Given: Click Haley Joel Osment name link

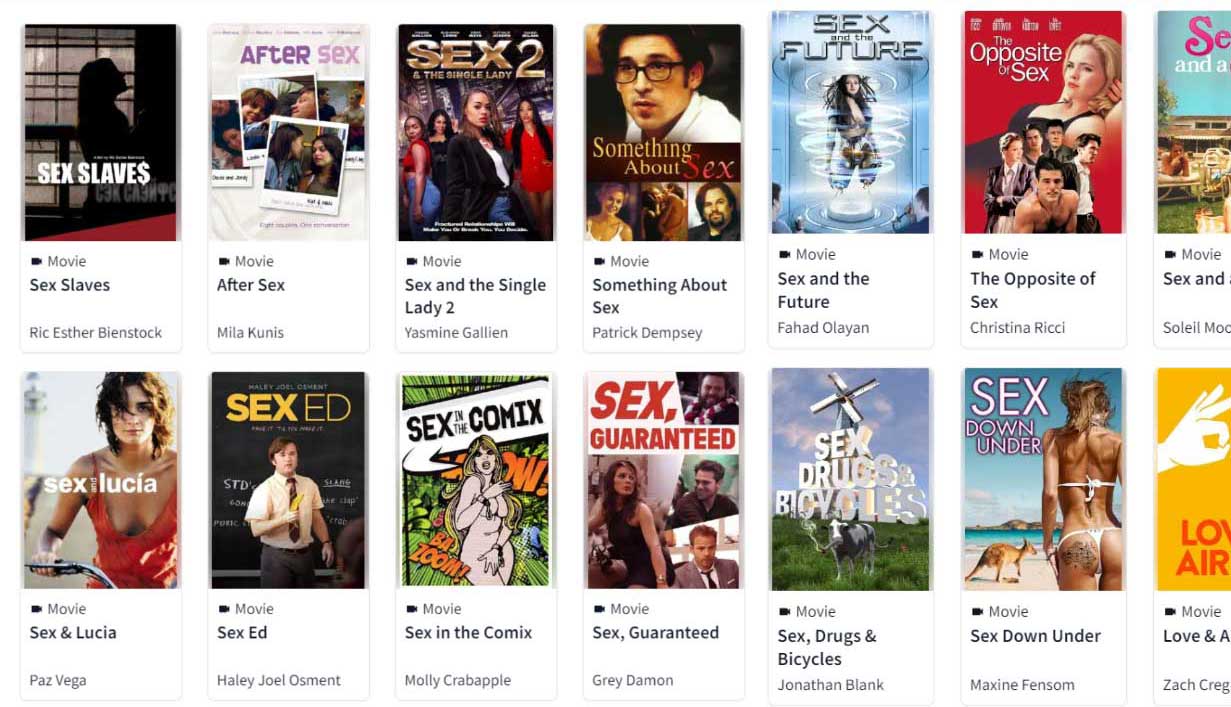Looking at the screenshot, I should click(x=279, y=680).
